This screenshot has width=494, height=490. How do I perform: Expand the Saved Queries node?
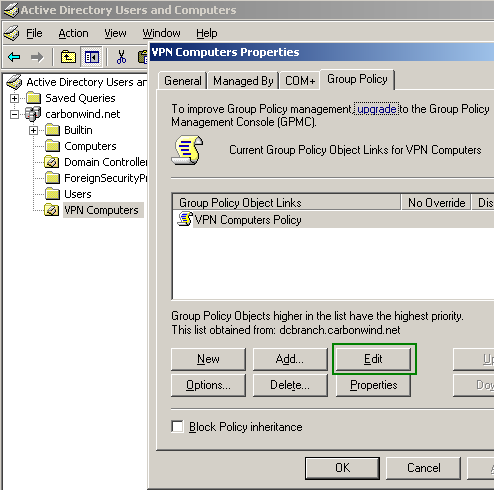coord(14,98)
